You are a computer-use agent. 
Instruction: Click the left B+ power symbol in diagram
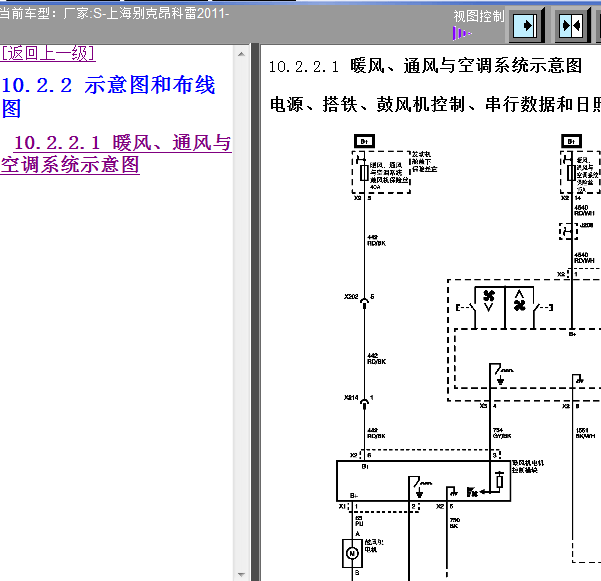tap(364, 141)
